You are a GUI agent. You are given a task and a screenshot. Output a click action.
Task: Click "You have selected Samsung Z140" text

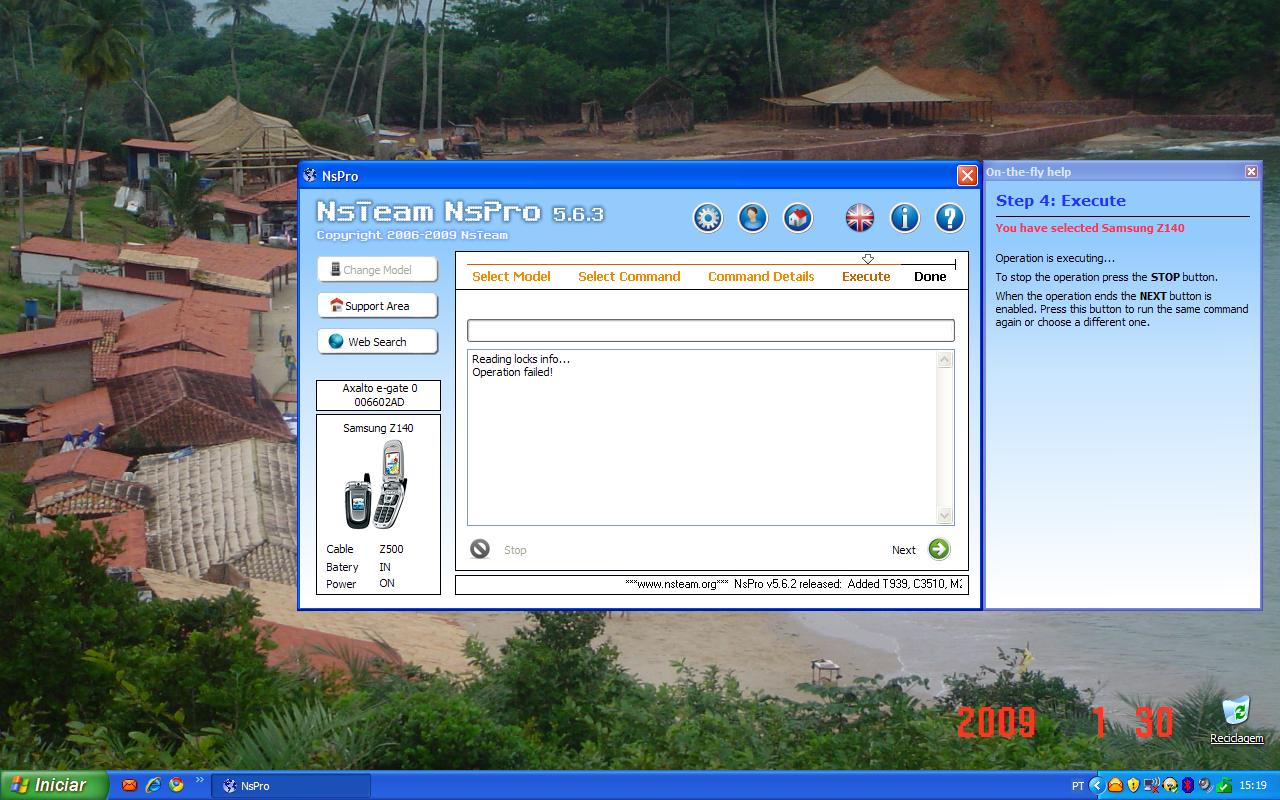[1090, 228]
